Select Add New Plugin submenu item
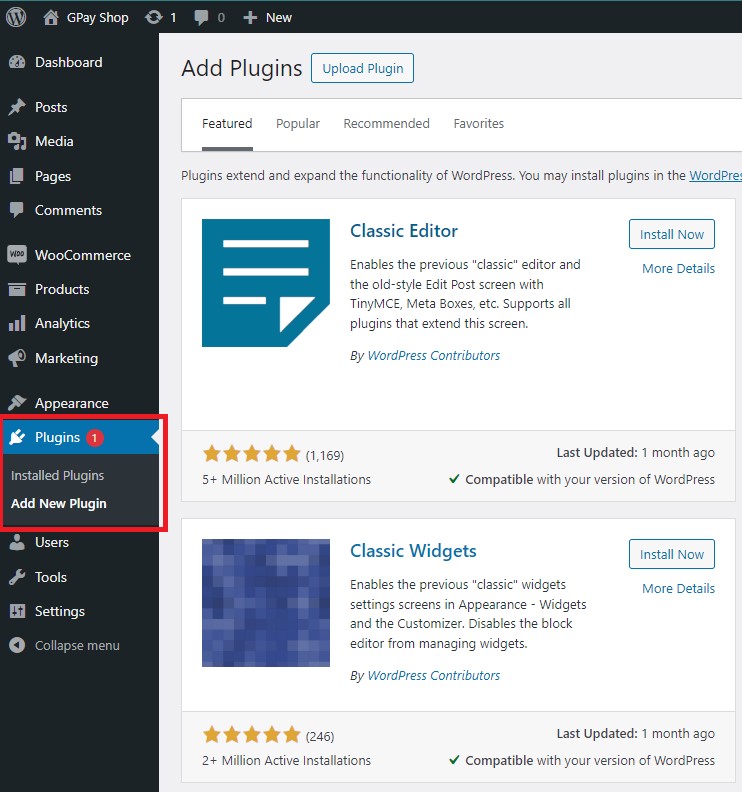The height and width of the screenshot is (792, 742). (x=59, y=504)
